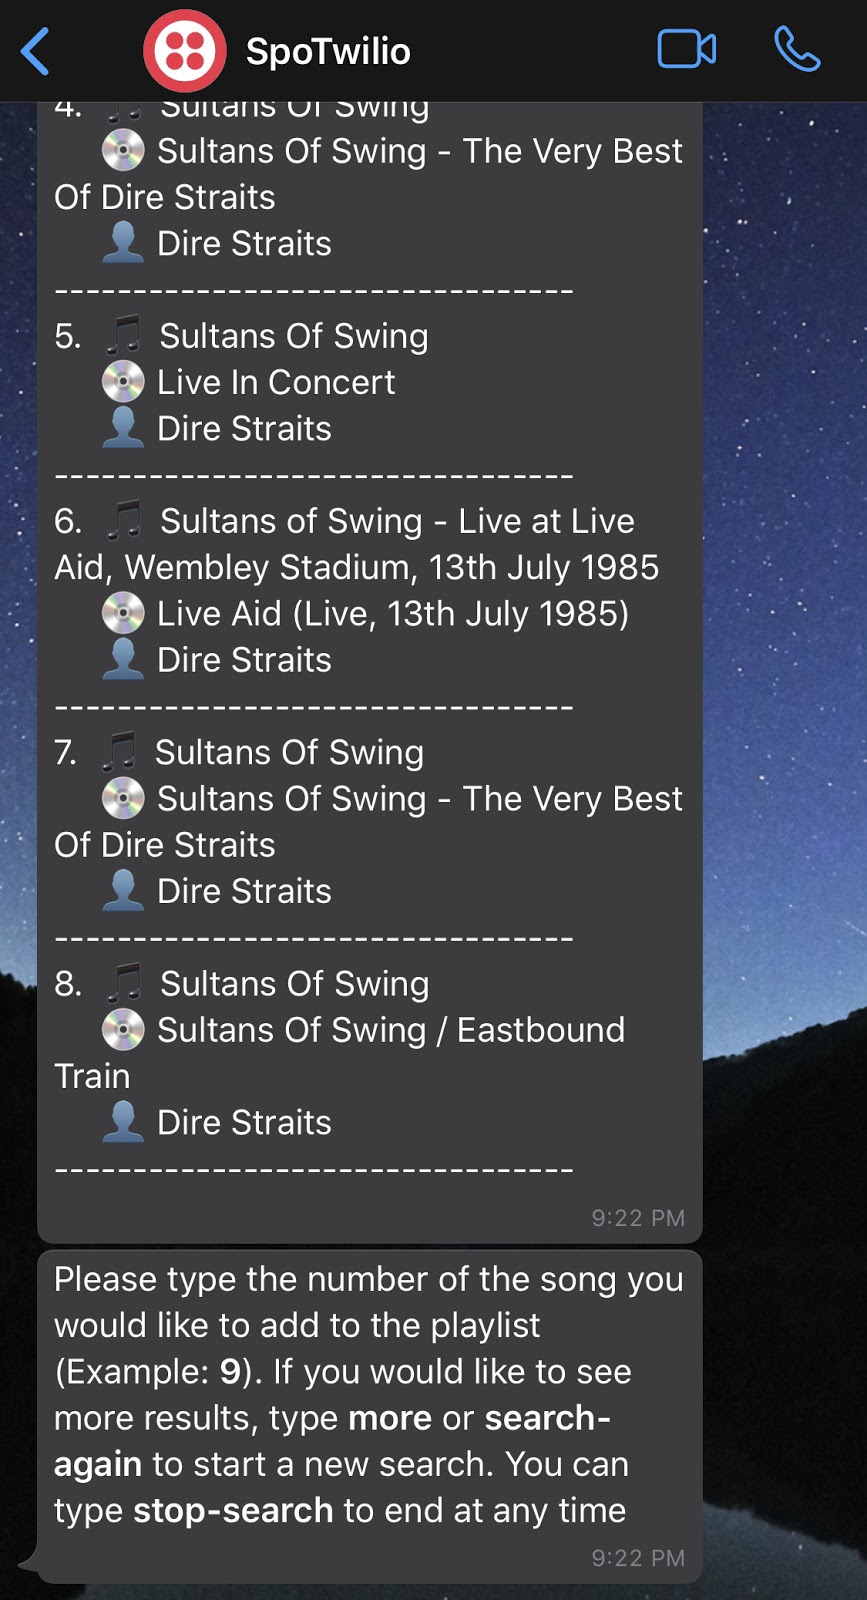Tap the person emoji in result 5
The width and height of the screenshot is (867, 1600).
123,428
